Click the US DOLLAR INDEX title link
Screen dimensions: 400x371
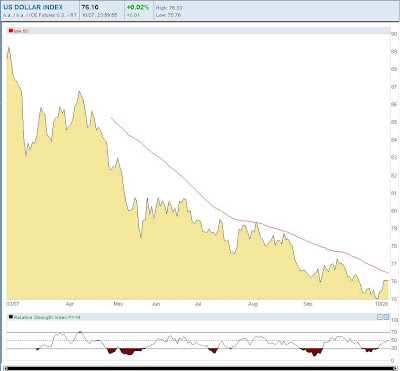pos(33,7)
